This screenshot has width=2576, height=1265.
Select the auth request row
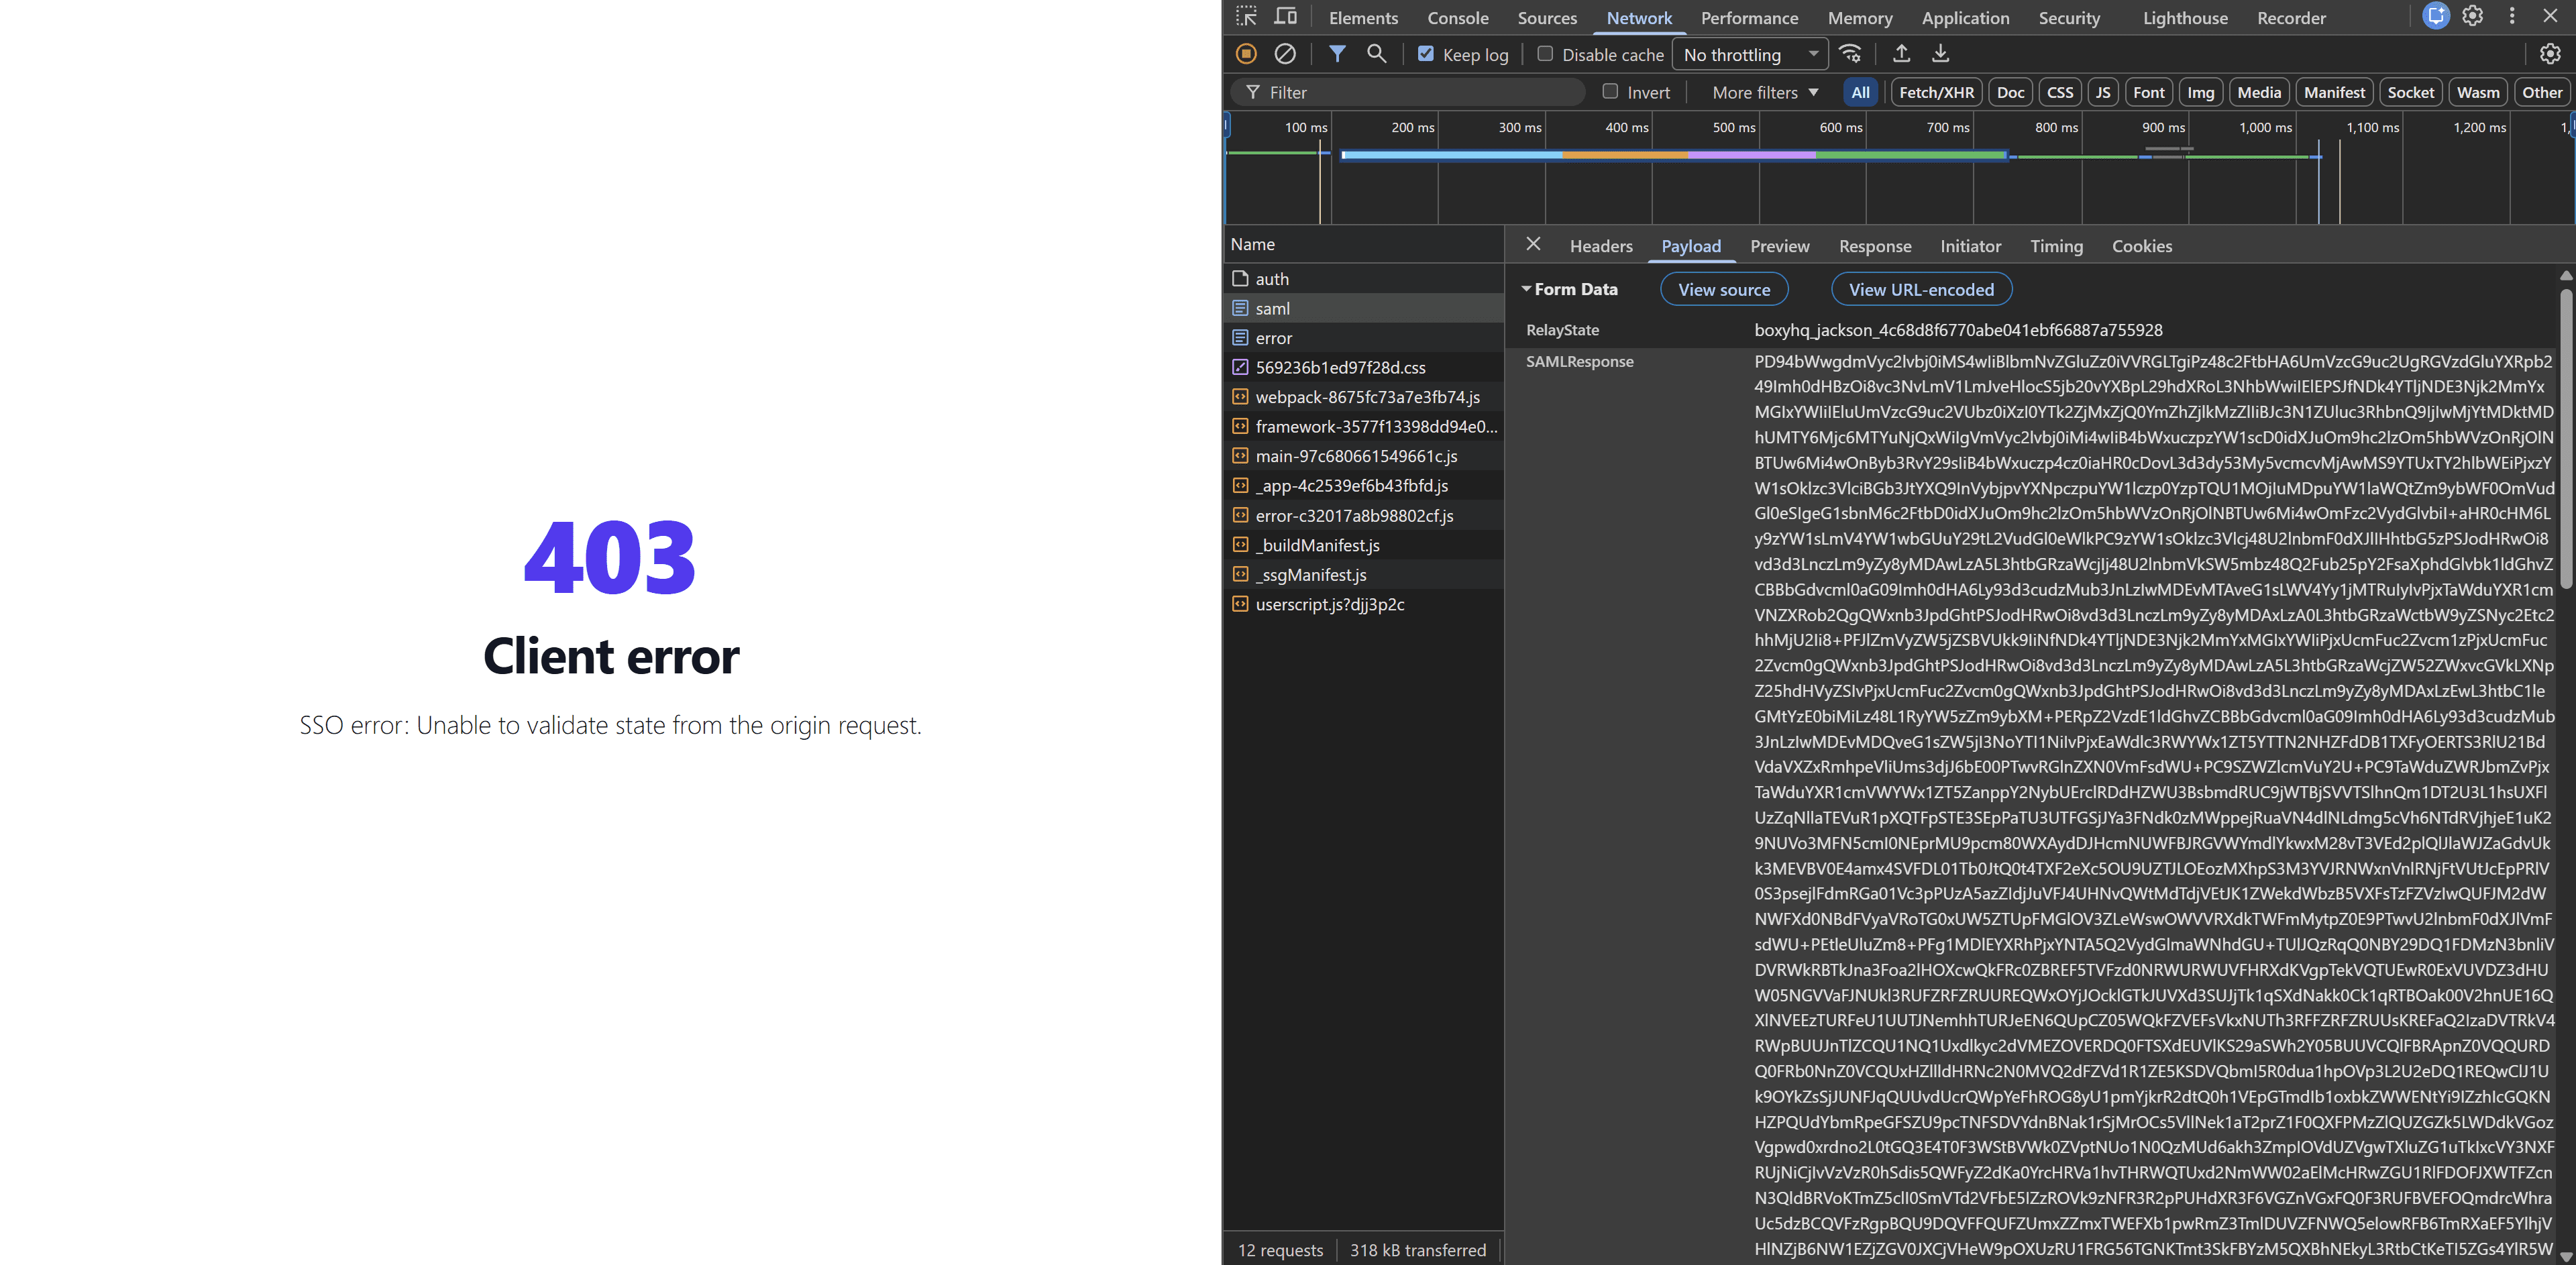click(1364, 279)
